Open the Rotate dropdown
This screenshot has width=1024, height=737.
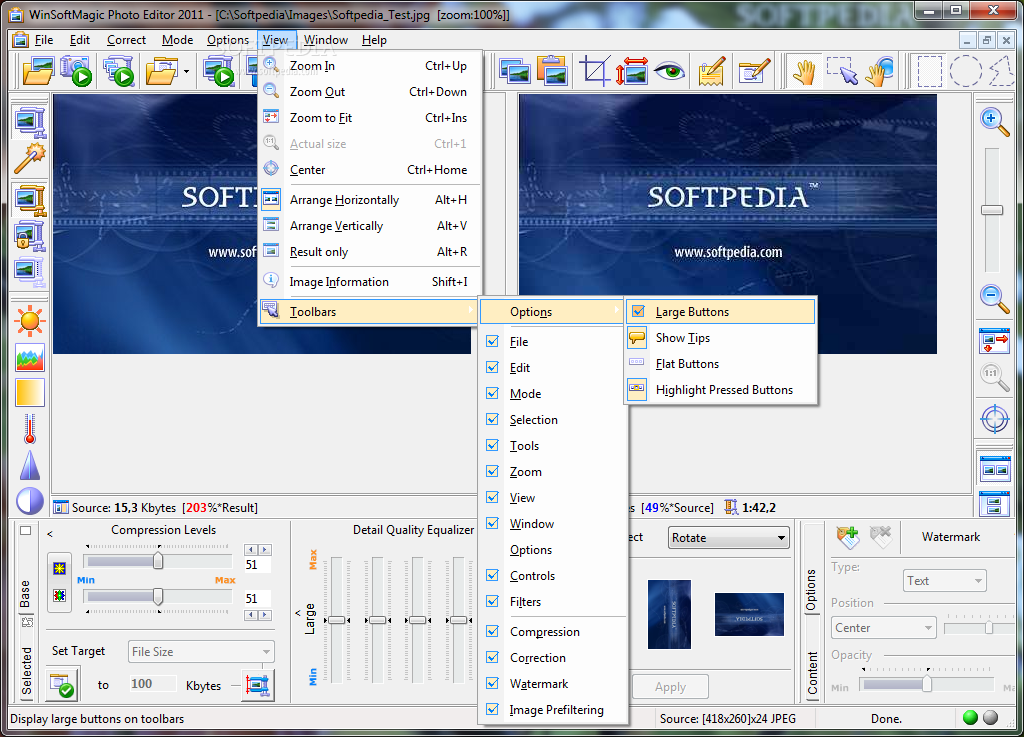728,538
